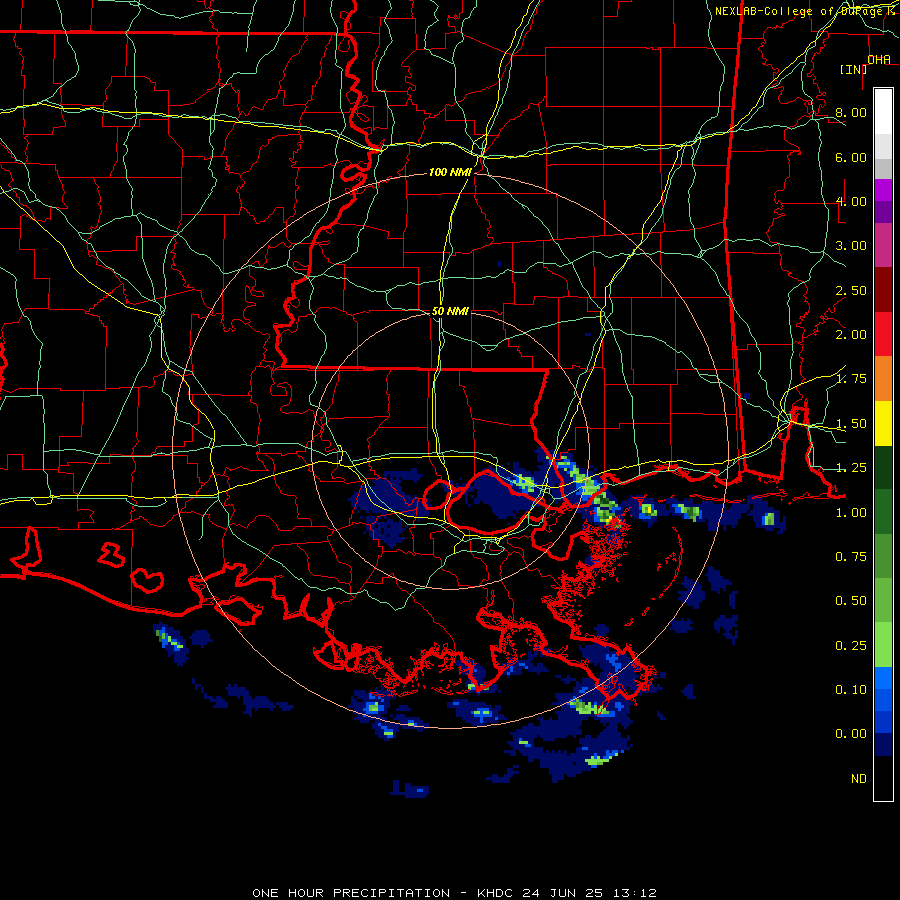Select the pink swatch in the color scale
900x900 pixels.
pyautogui.click(x=883, y=246)
